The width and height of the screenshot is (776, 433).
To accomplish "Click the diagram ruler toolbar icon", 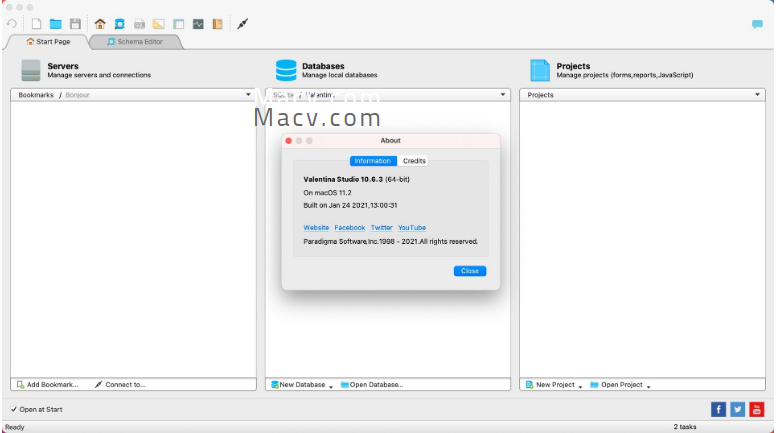I will (x=158, y=24).
